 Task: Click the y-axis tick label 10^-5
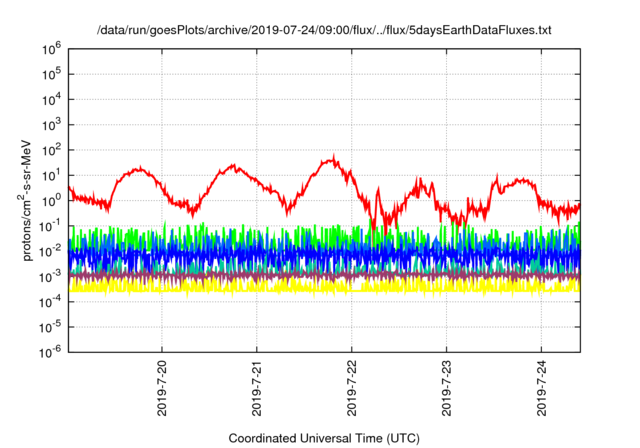(51, 327)
